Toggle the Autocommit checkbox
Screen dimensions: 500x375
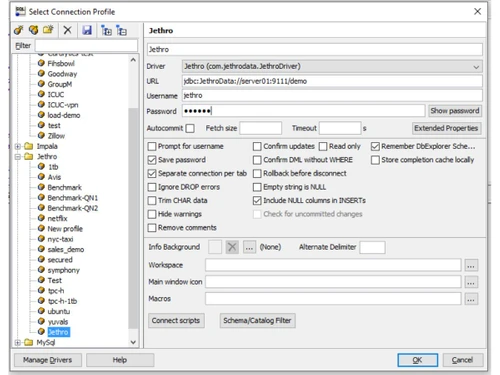click(x=190, y=128)
